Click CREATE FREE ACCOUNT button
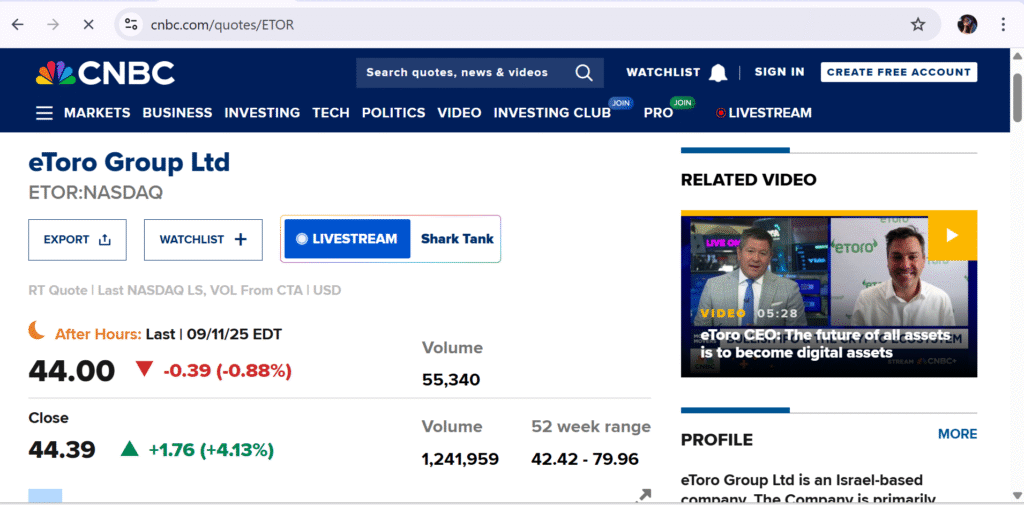 pyautogui.click(x=899, y=73)
